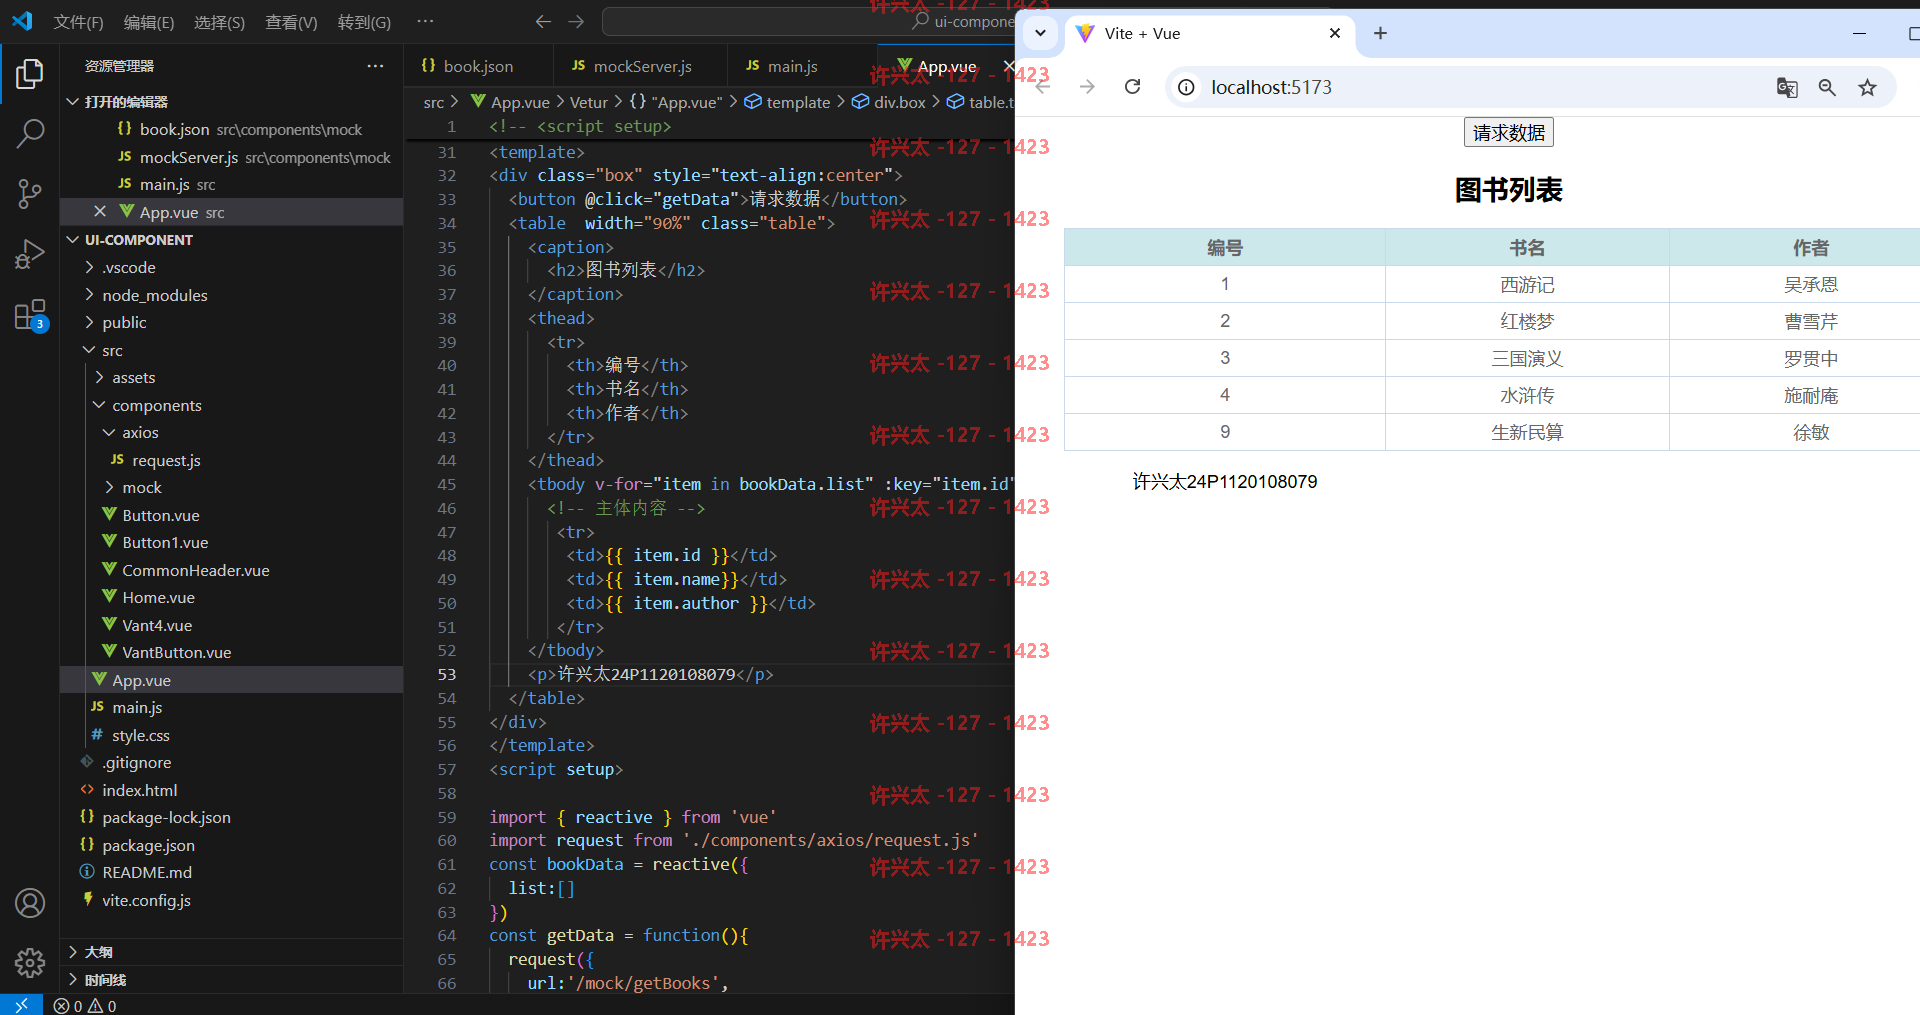Bookmark this page with star icon
The width and height of the screenshot is (1920, 1015).
pos(1867,87)
